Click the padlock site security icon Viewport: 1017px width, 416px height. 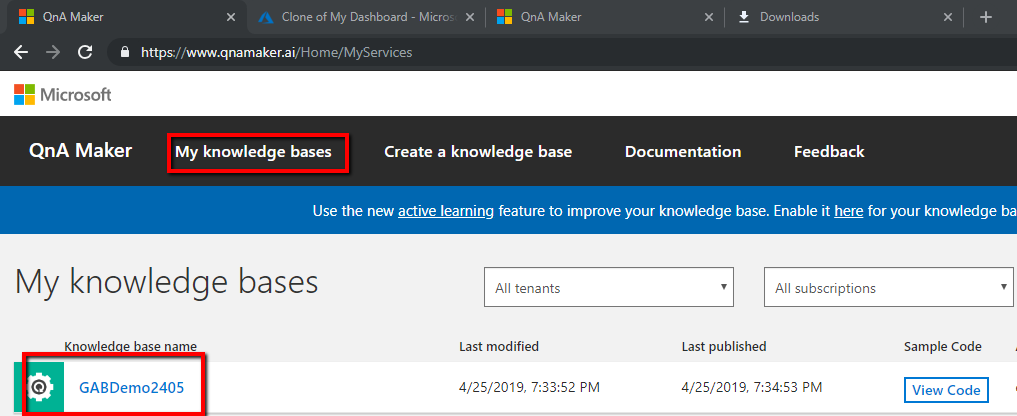[126, 53]
